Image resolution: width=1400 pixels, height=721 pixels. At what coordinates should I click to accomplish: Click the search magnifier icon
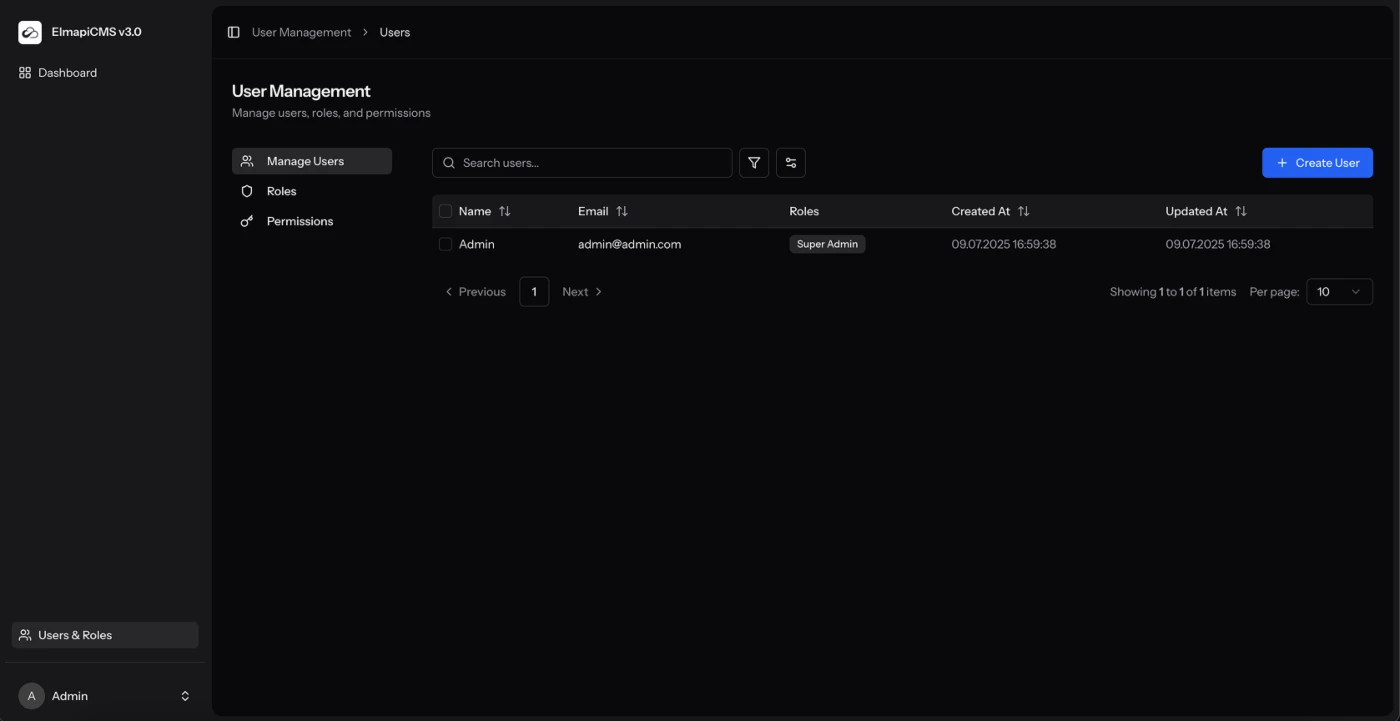pos(449,163)
